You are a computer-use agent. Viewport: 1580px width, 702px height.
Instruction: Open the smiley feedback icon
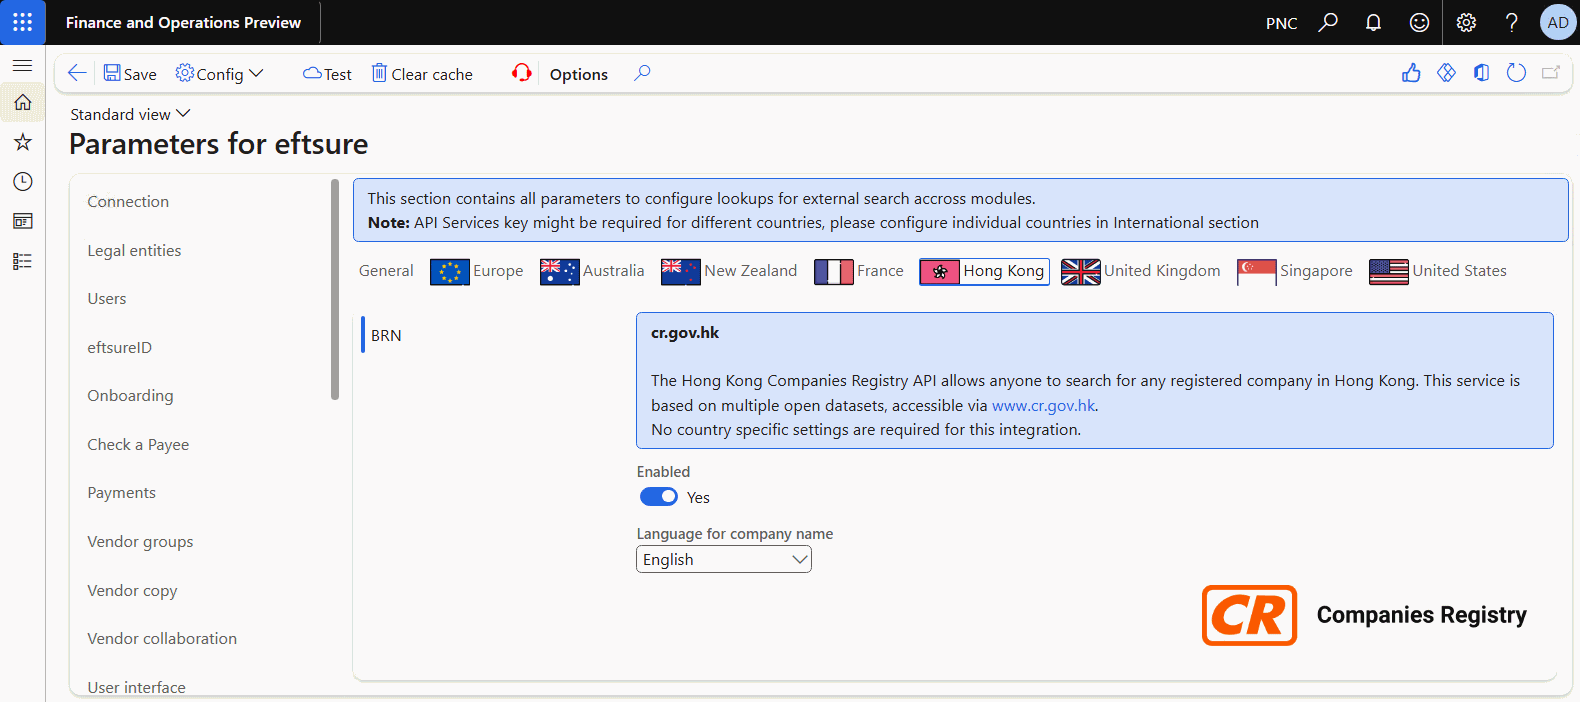point(1419,22)
